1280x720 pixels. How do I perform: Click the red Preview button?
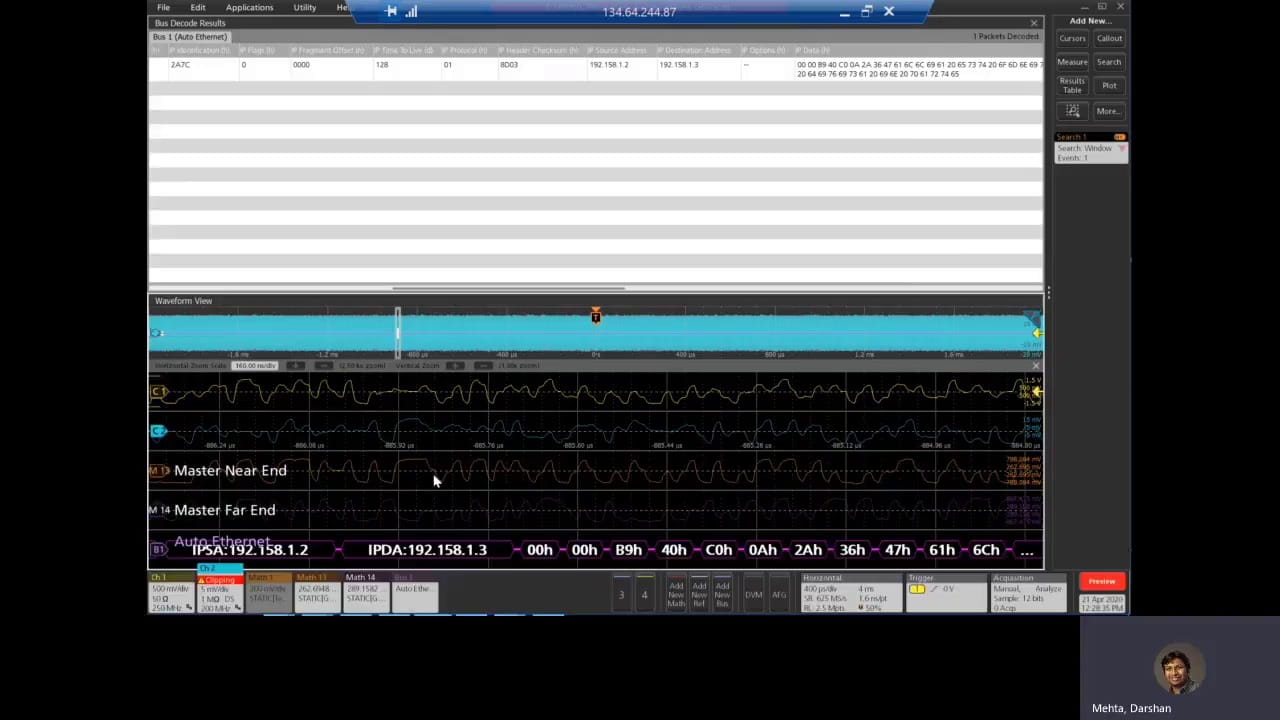coord(1101,581)
